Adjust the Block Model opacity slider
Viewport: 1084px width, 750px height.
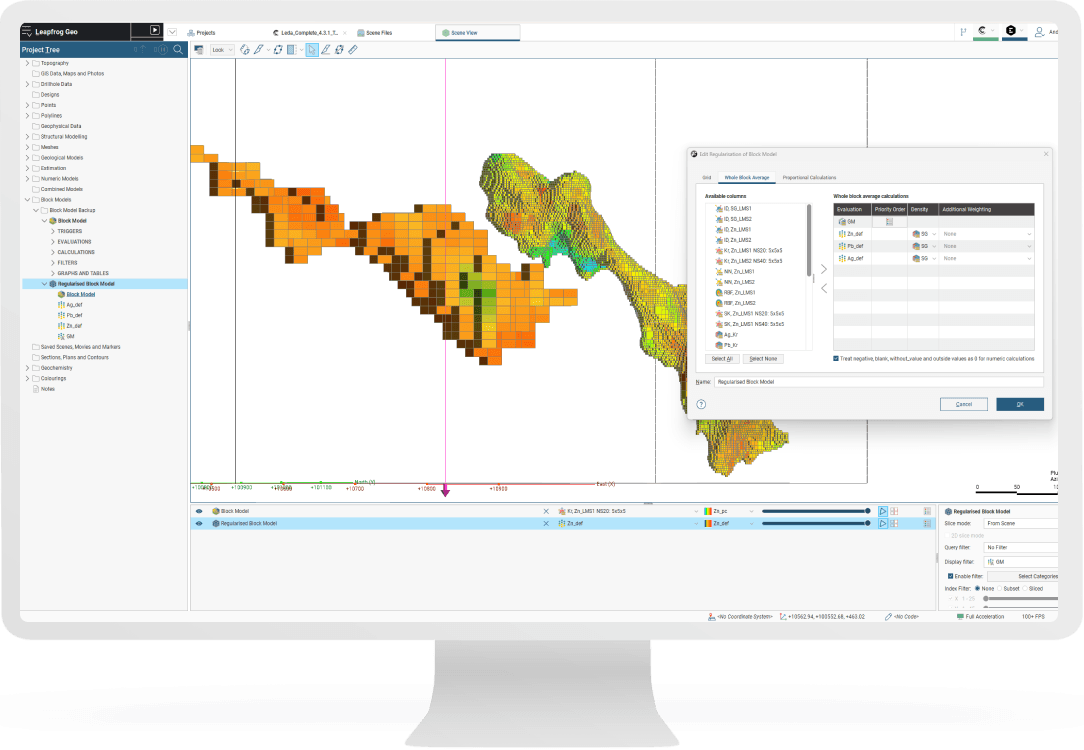816,512
